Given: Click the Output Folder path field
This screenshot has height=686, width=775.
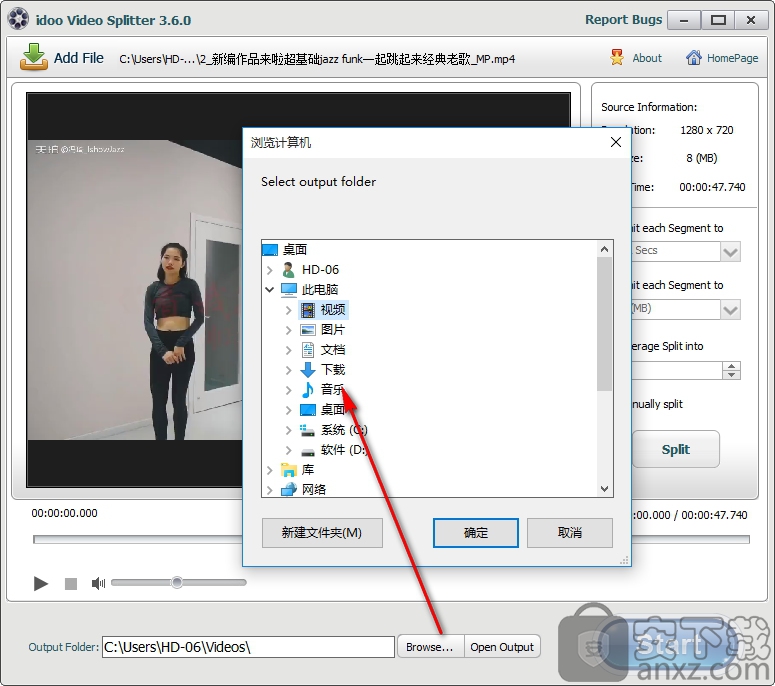Looking at the screenshot, I should [248, 647].
